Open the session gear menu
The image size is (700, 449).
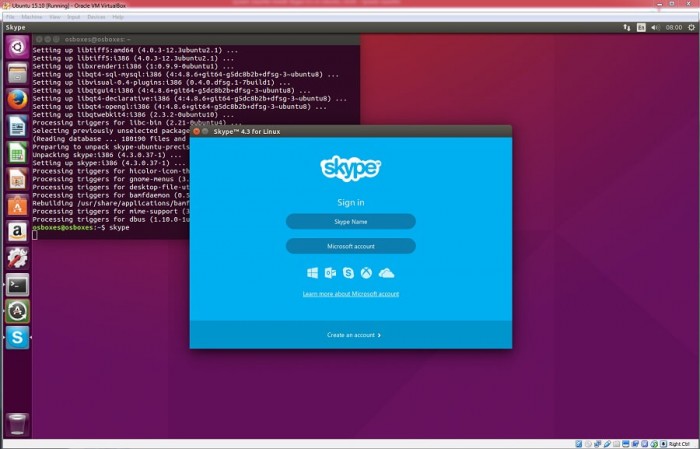point(691,28)
